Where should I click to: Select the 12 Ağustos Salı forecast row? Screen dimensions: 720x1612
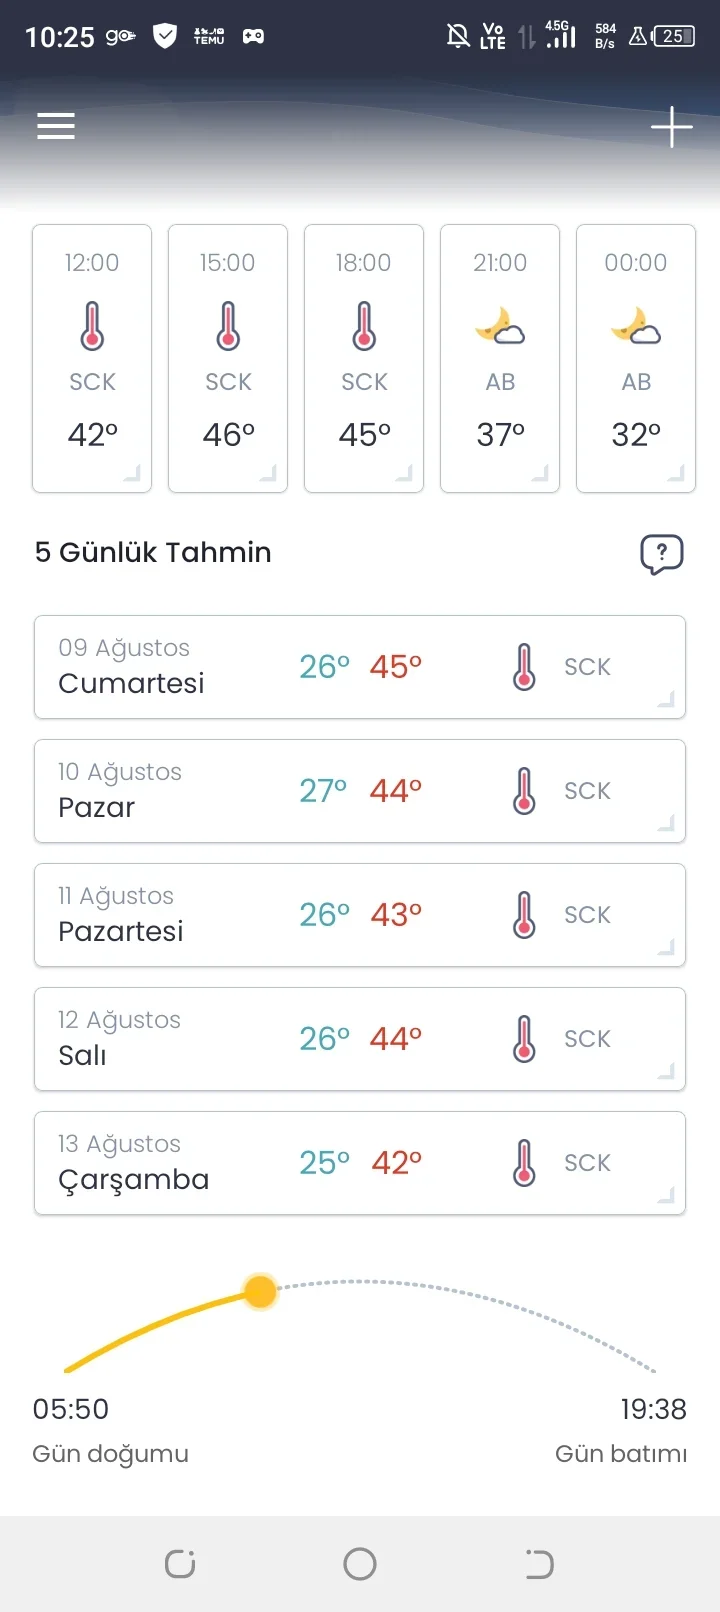click(x=360, y=1039)
